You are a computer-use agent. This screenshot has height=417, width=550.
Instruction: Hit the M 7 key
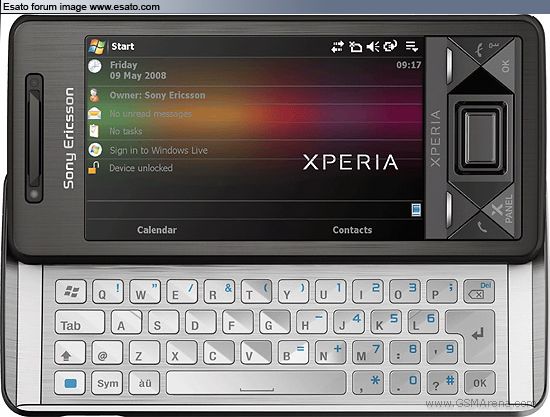pyautogui.click(x=368, y=352)
